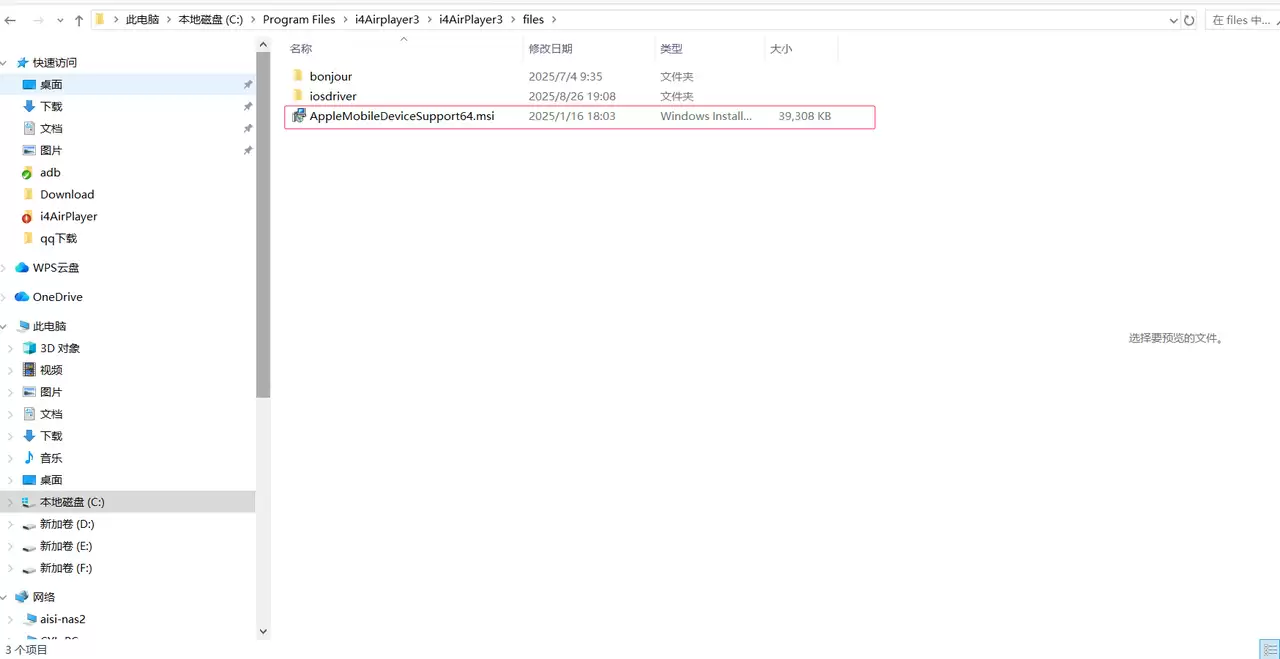This screenshot has width=1280, height=659.
Task: Click the navigation pane vertical scrollbar
Action: 263,300
